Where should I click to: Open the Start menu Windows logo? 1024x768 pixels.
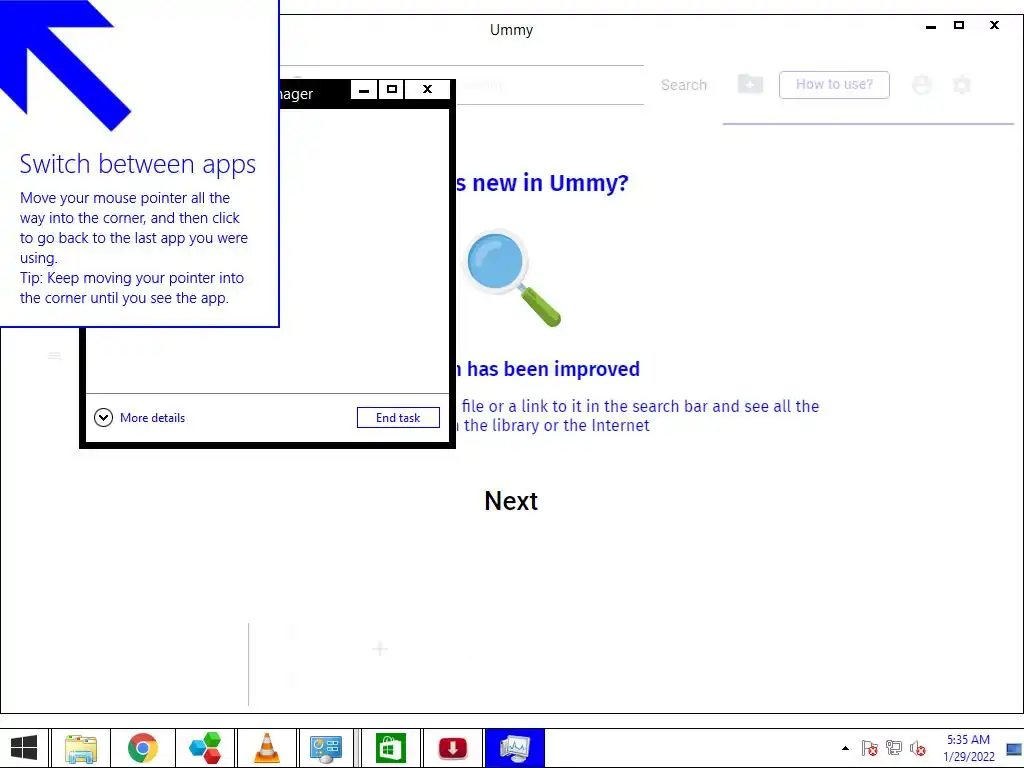click(24, 748)
